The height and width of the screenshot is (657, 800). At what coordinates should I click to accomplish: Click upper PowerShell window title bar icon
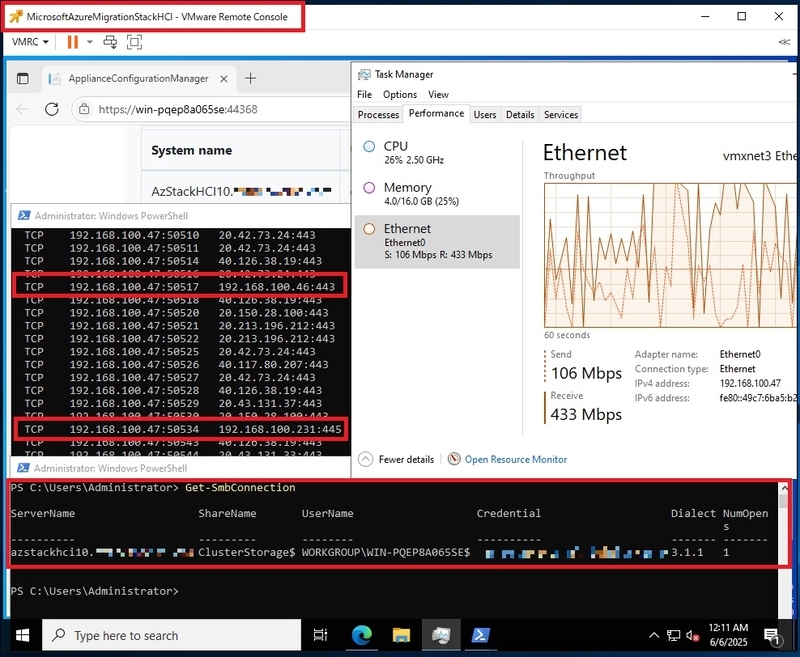23,216
